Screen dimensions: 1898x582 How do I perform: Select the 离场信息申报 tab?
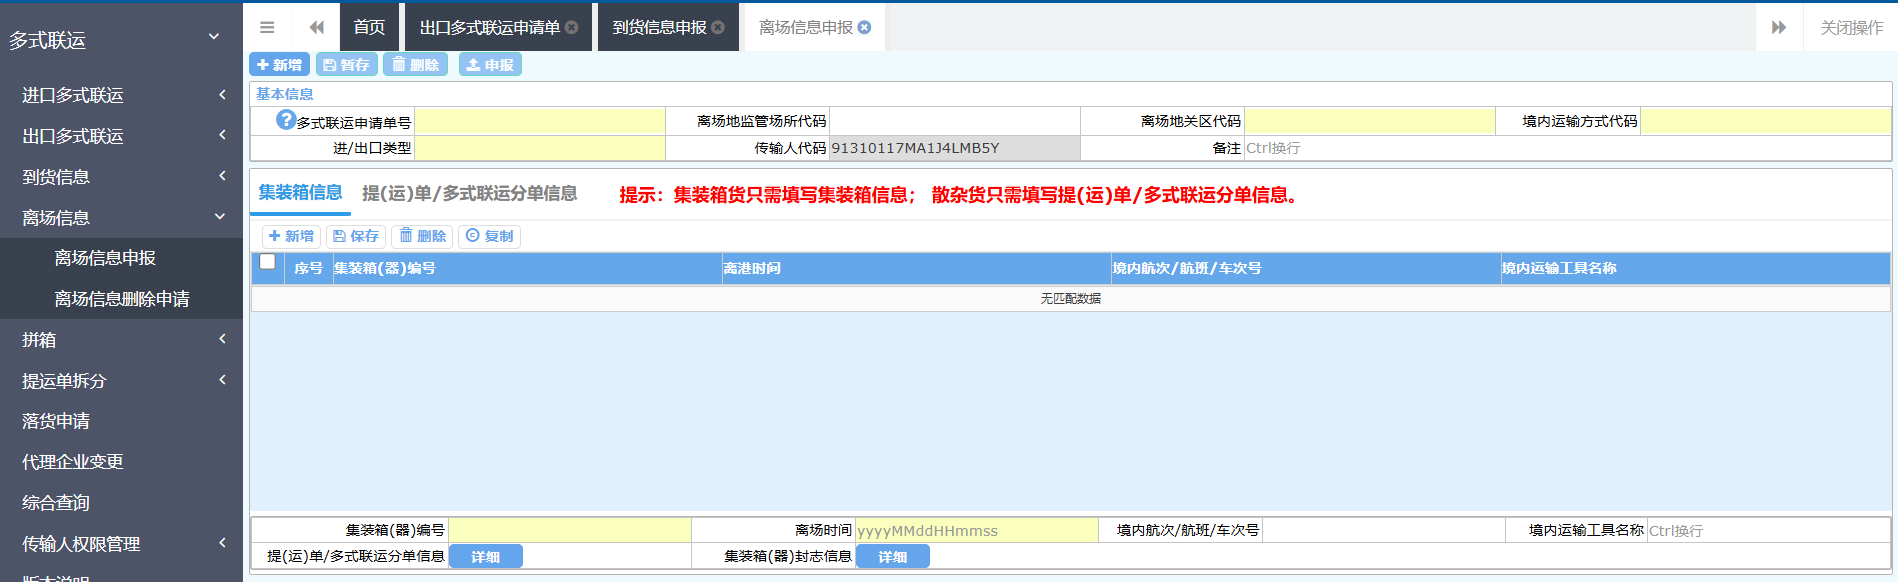[805, 28]
